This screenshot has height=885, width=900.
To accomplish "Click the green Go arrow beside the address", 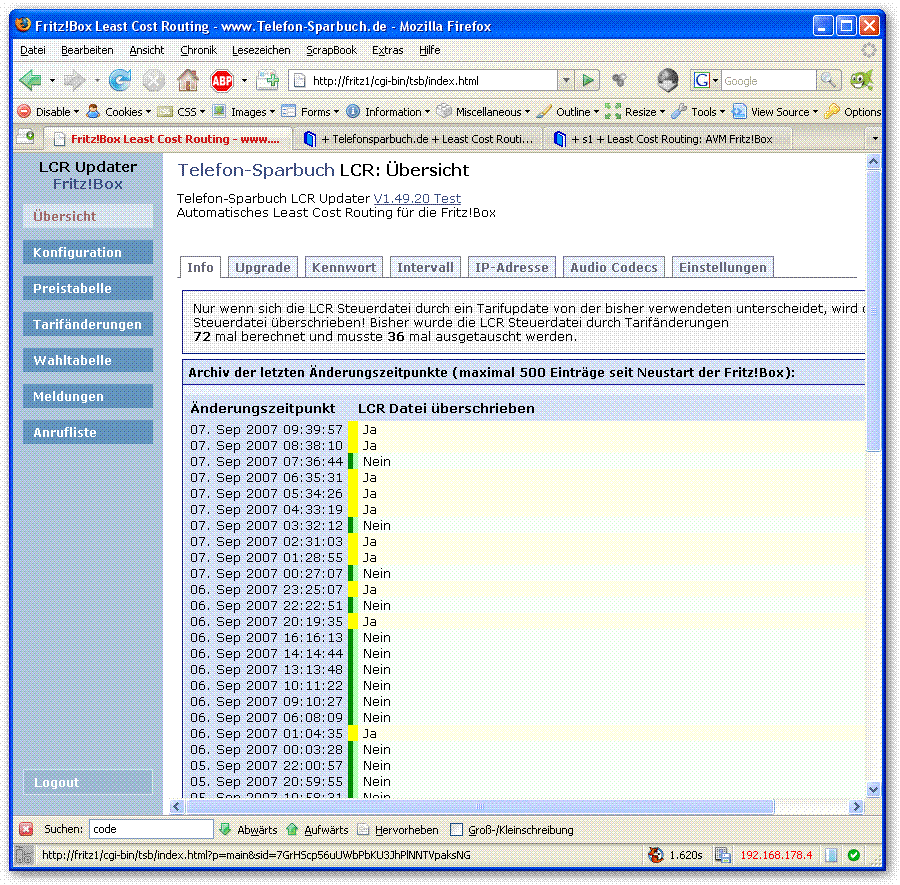I will coord(588,80).
